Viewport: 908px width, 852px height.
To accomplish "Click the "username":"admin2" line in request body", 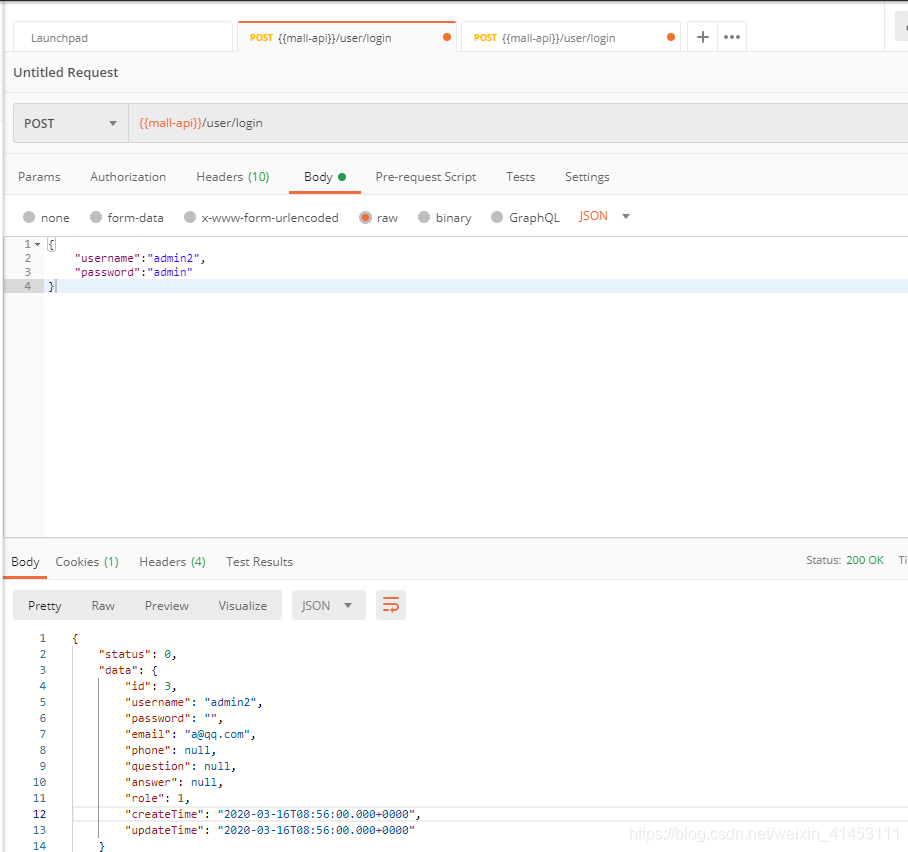I will pos(140,258).
